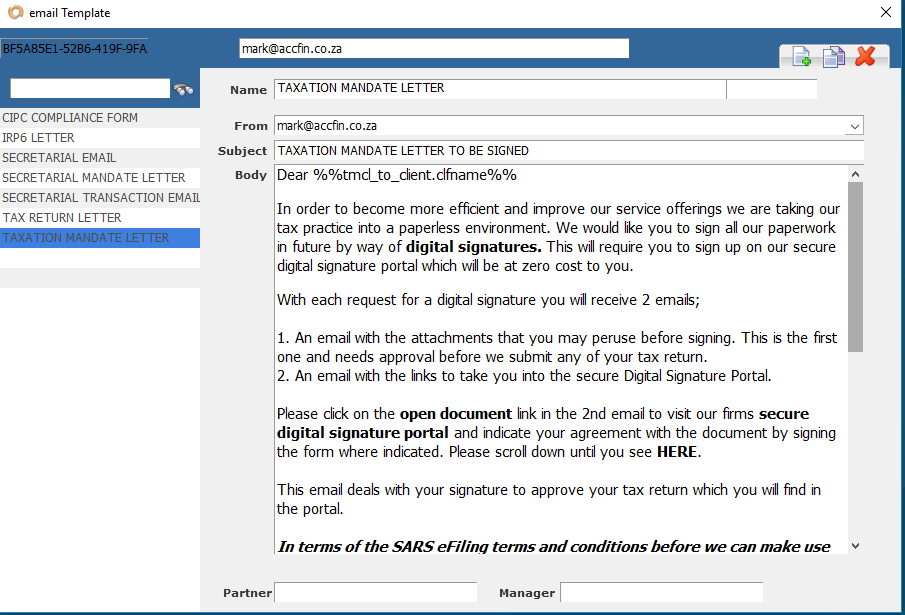Select CIPC COMPLIANCE FORM template
Image resolution: width=905 pixels, height=615 pixels.
70,118
